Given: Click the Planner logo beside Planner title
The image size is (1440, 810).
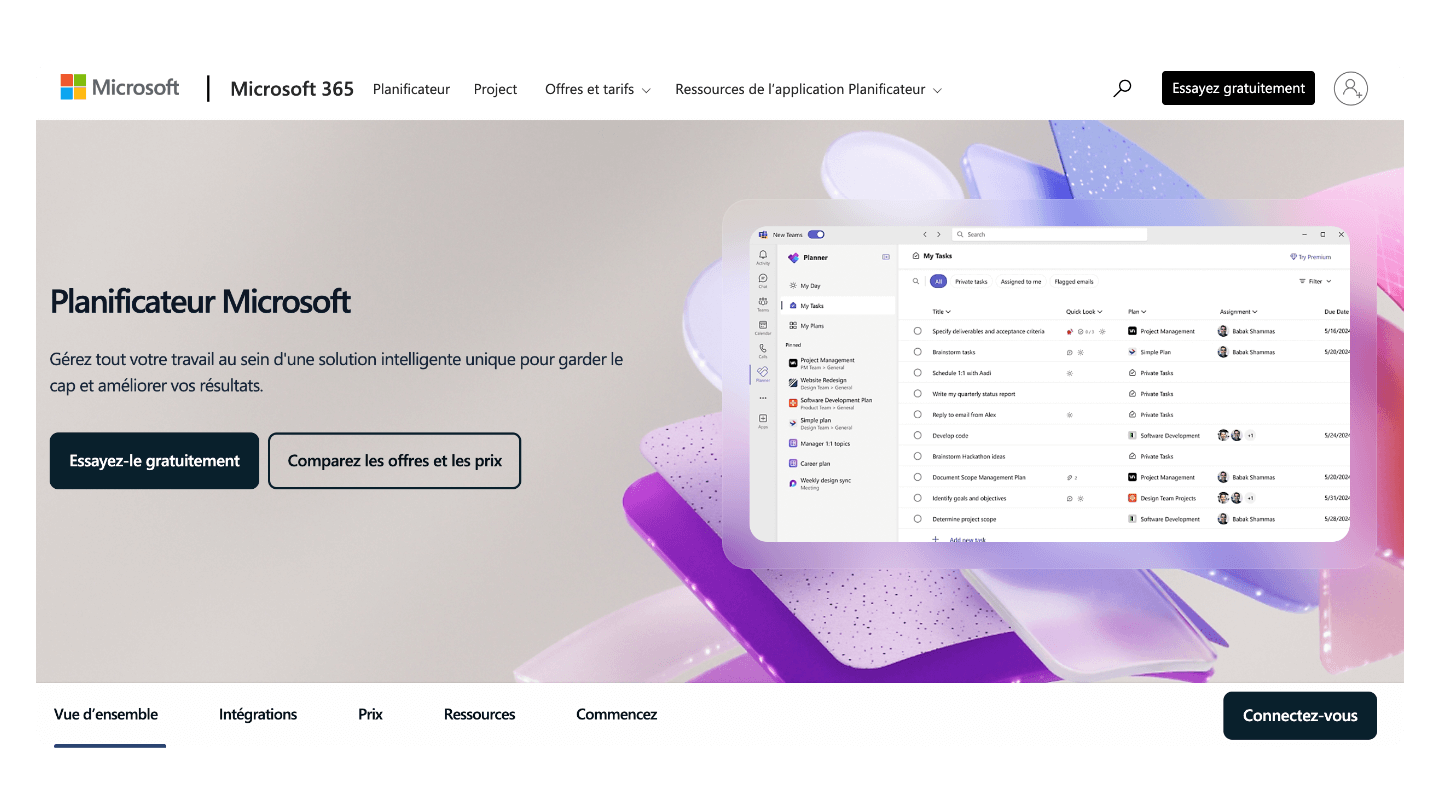Looking at the screenshot, I should [794, 257].
